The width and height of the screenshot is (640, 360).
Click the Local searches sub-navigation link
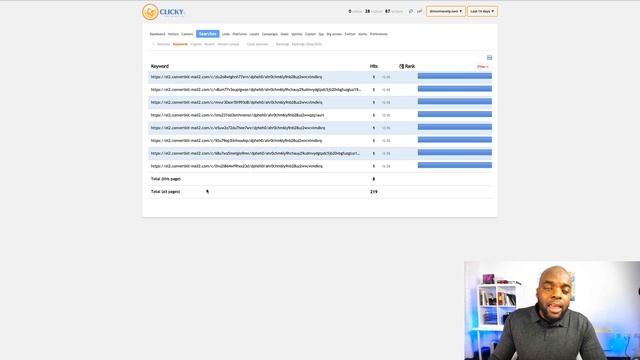258,44
